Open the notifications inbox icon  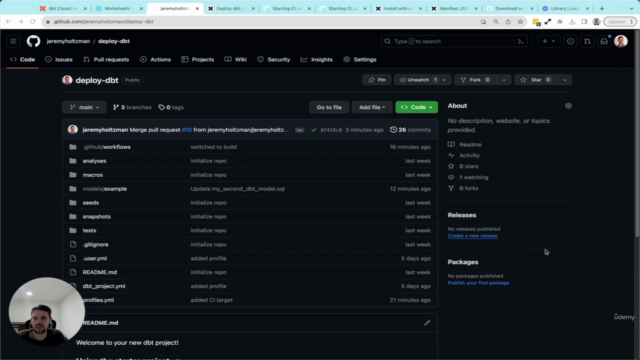point(604,41)
